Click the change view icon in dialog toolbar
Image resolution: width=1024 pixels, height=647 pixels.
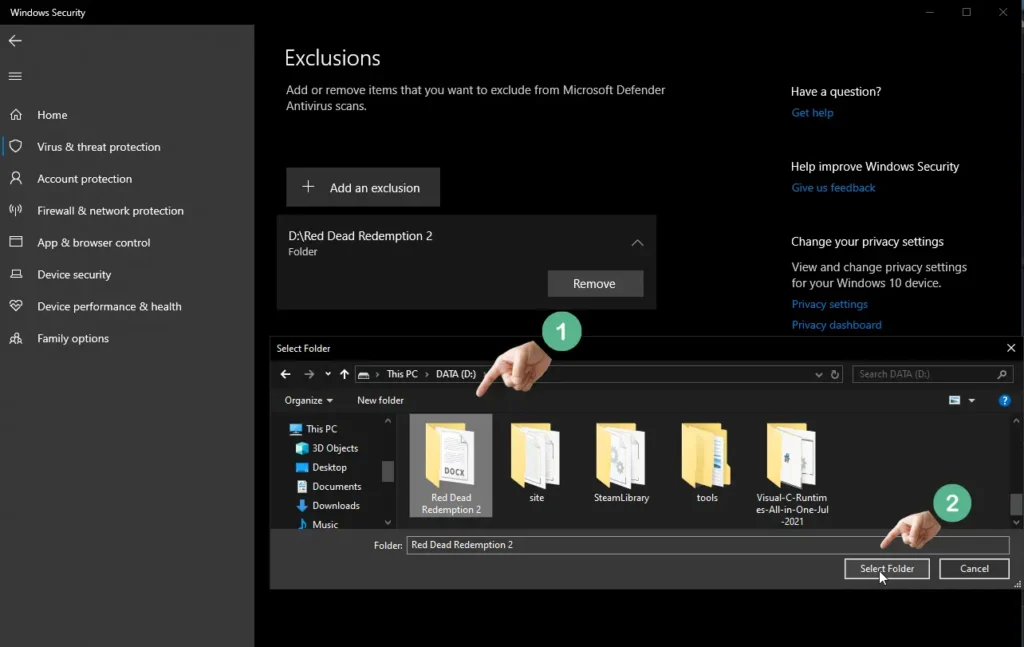954,400
